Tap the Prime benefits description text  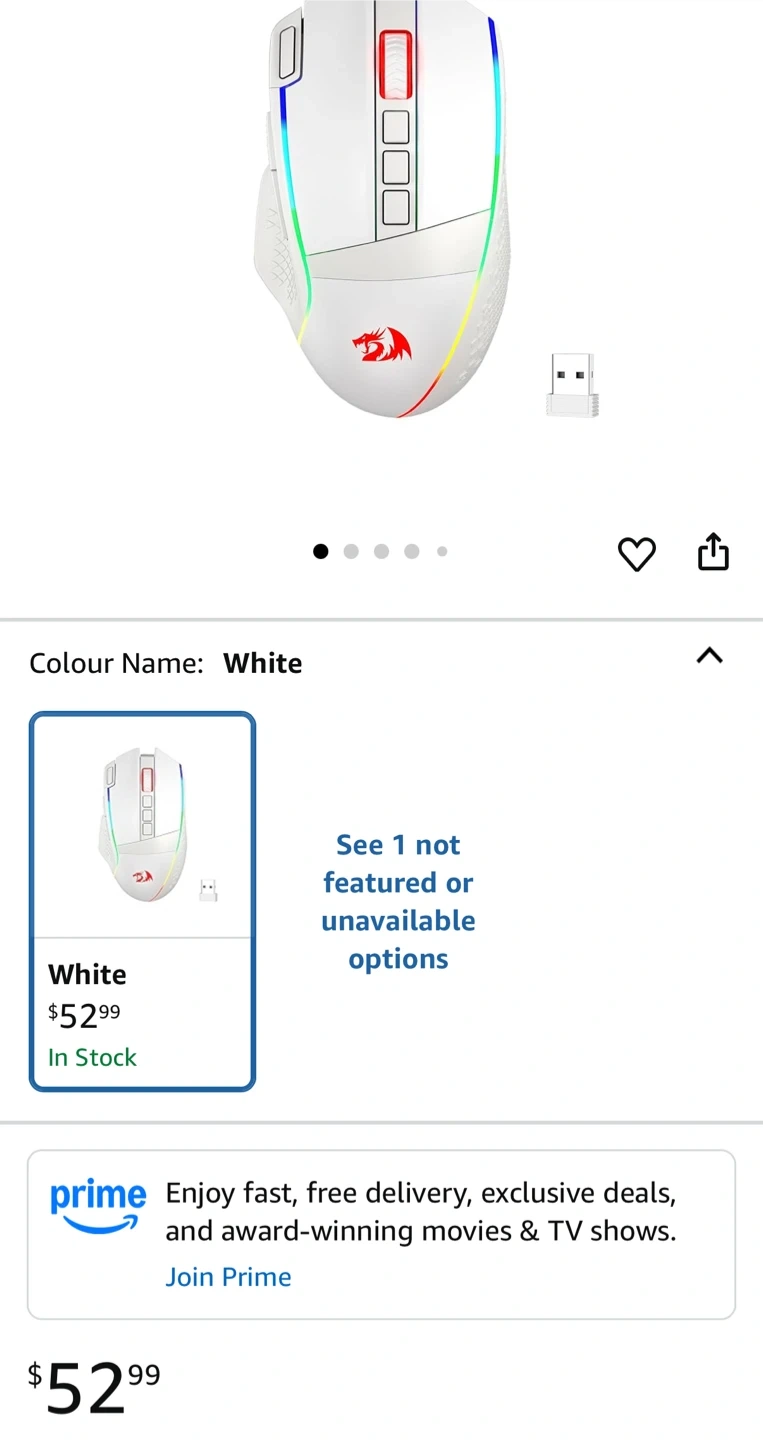tap(421, 1212)
